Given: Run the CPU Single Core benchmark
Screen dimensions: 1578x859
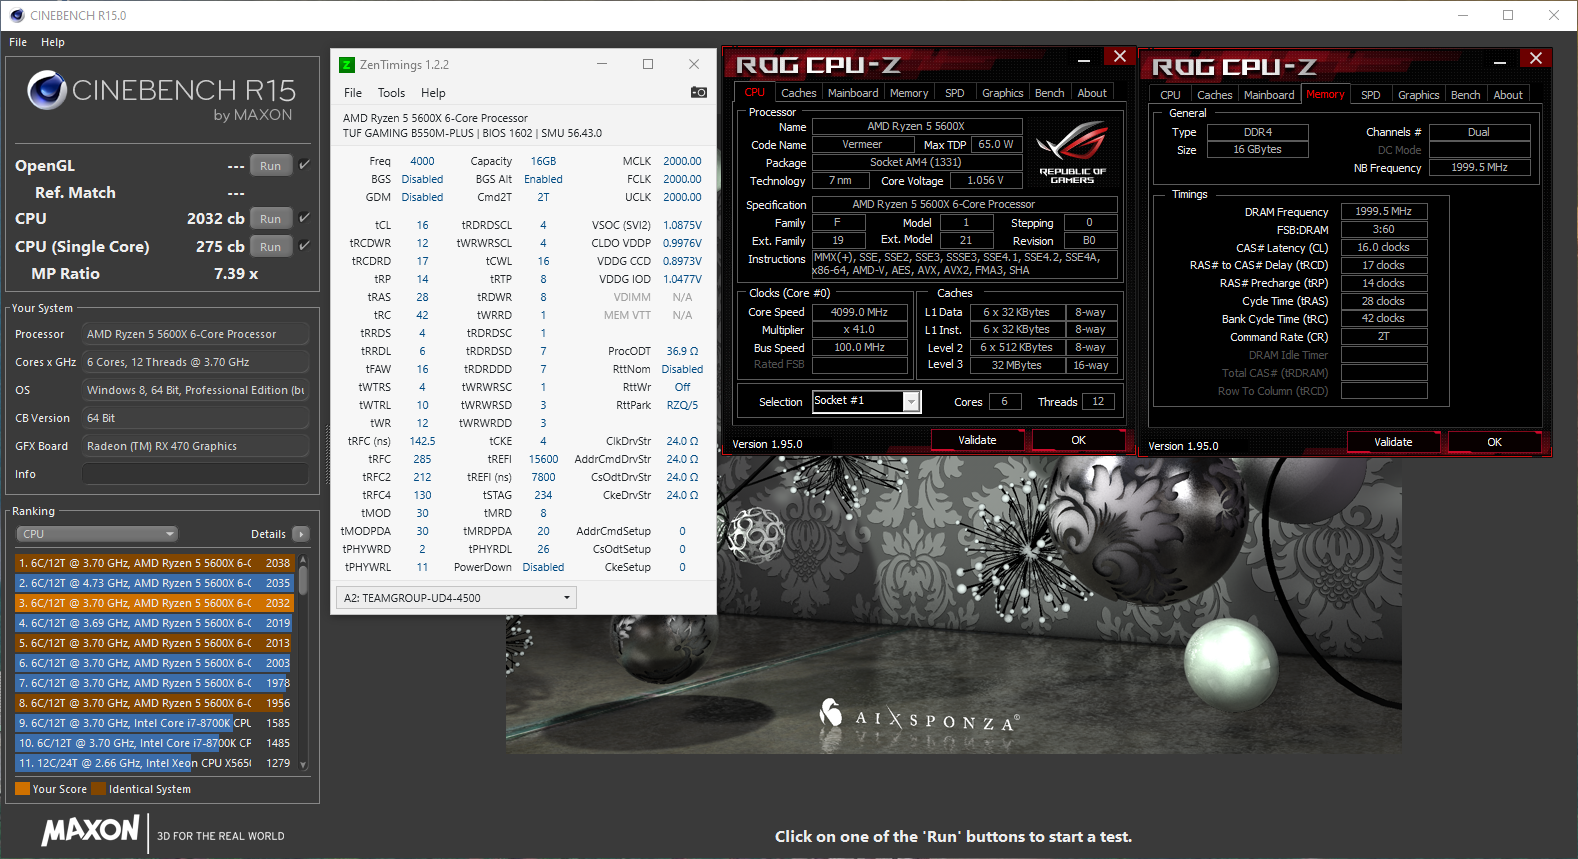Looking at the screenshot, I should (x=271, y=247).
